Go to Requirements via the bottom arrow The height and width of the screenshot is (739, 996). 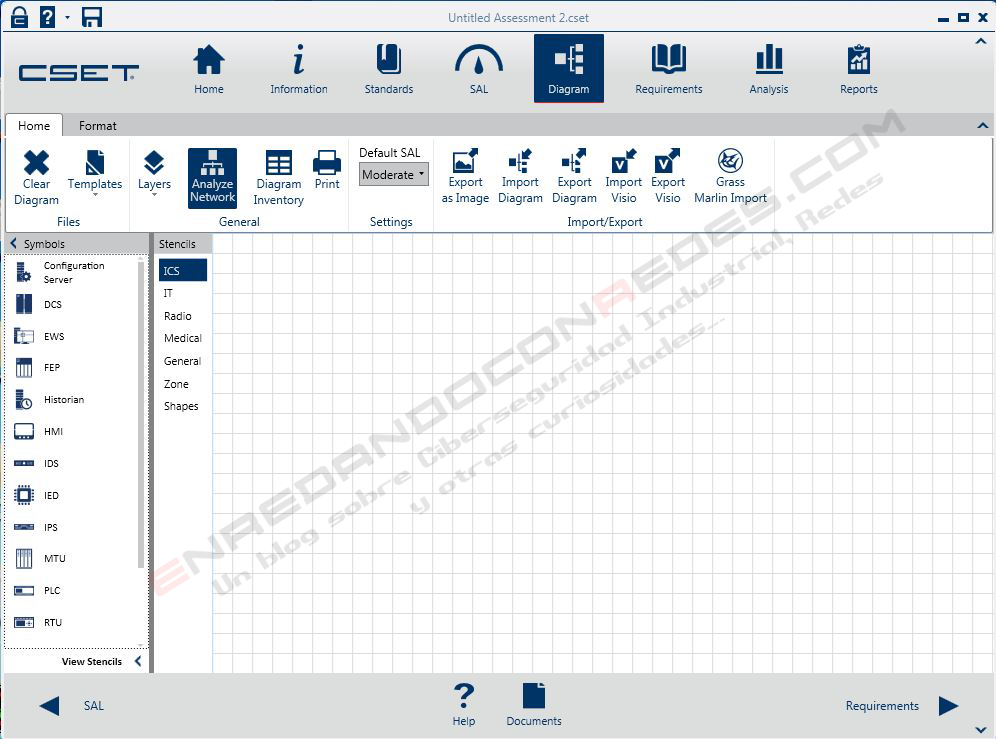(x=948, y=705)
